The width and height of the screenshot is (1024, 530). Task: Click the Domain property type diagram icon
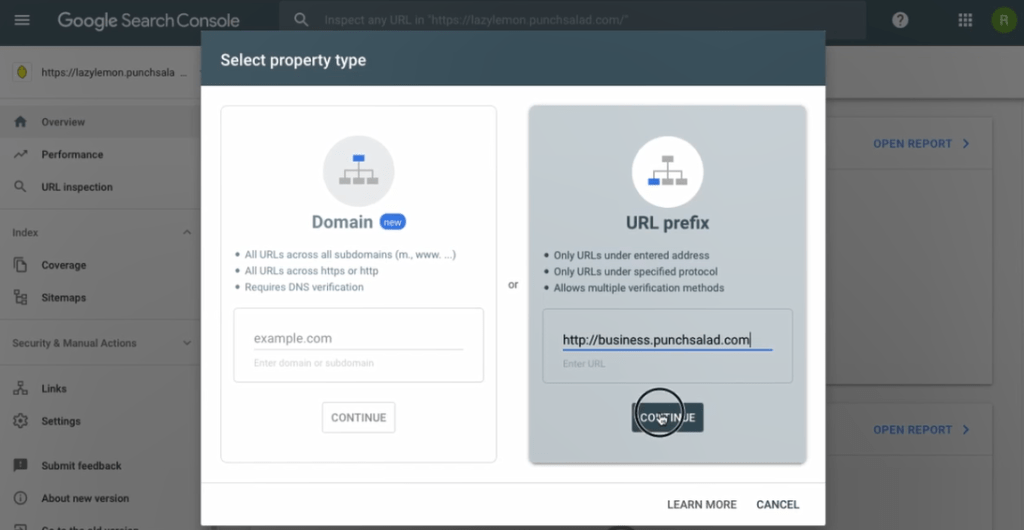(359, 171)
